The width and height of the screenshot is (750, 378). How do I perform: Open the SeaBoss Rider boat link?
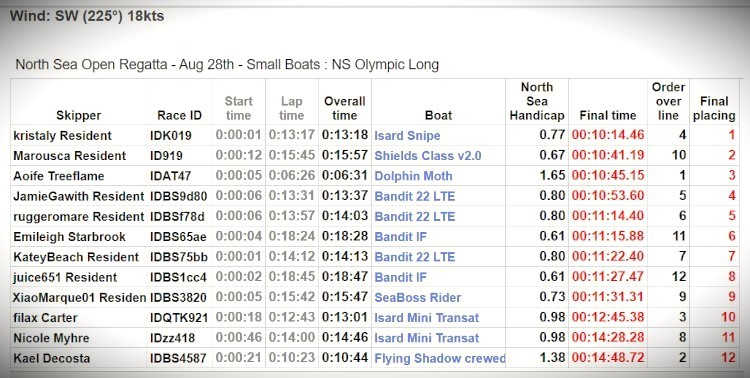418,298
